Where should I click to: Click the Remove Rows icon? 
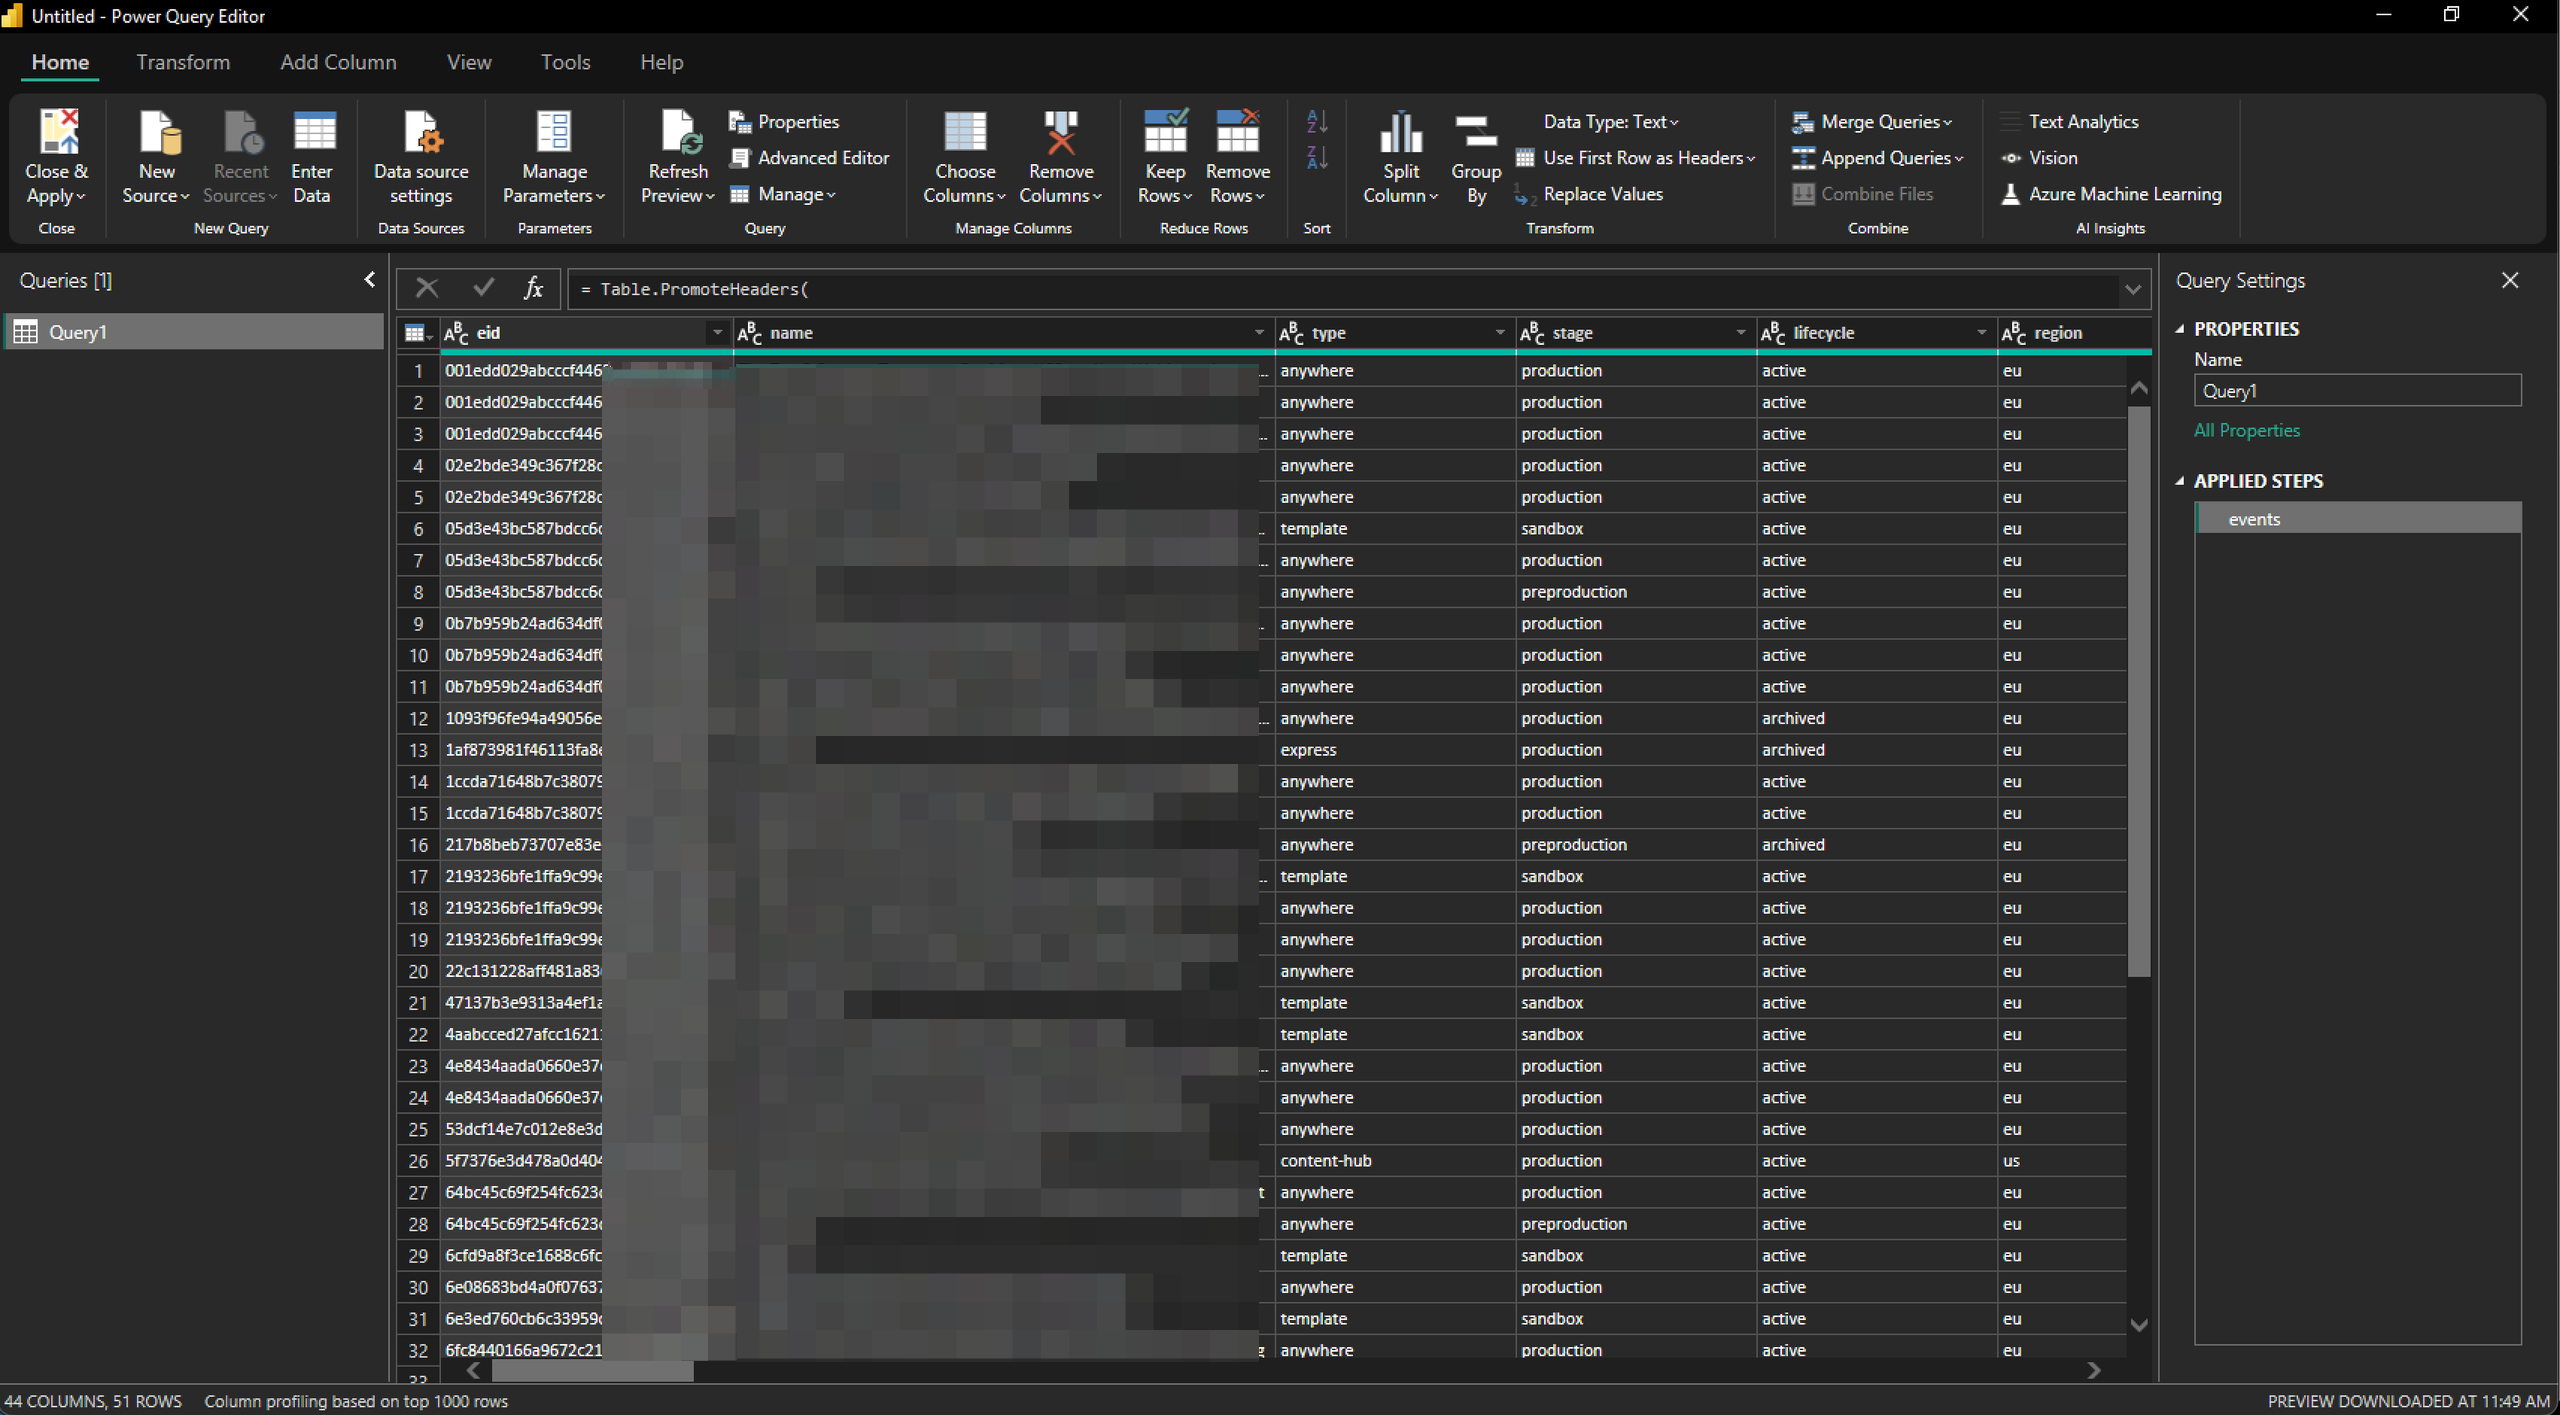1237,133
